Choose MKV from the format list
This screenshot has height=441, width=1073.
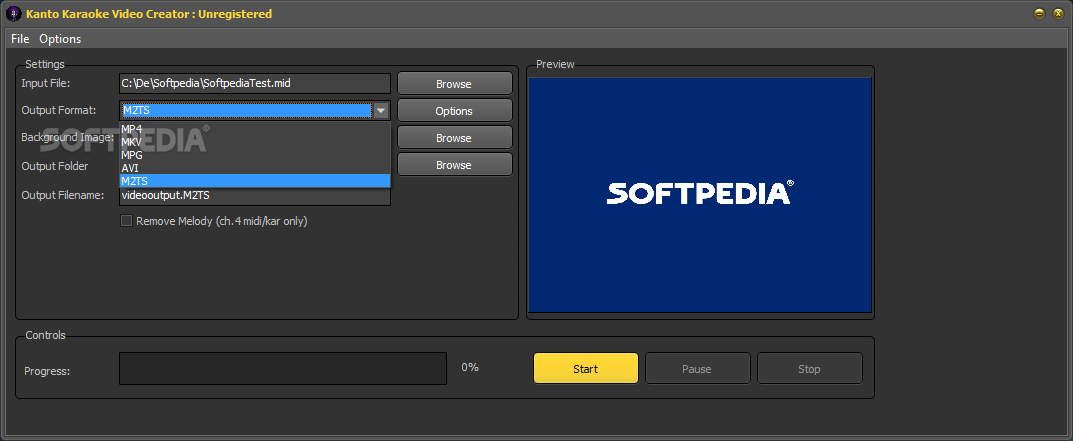[255, 142]
